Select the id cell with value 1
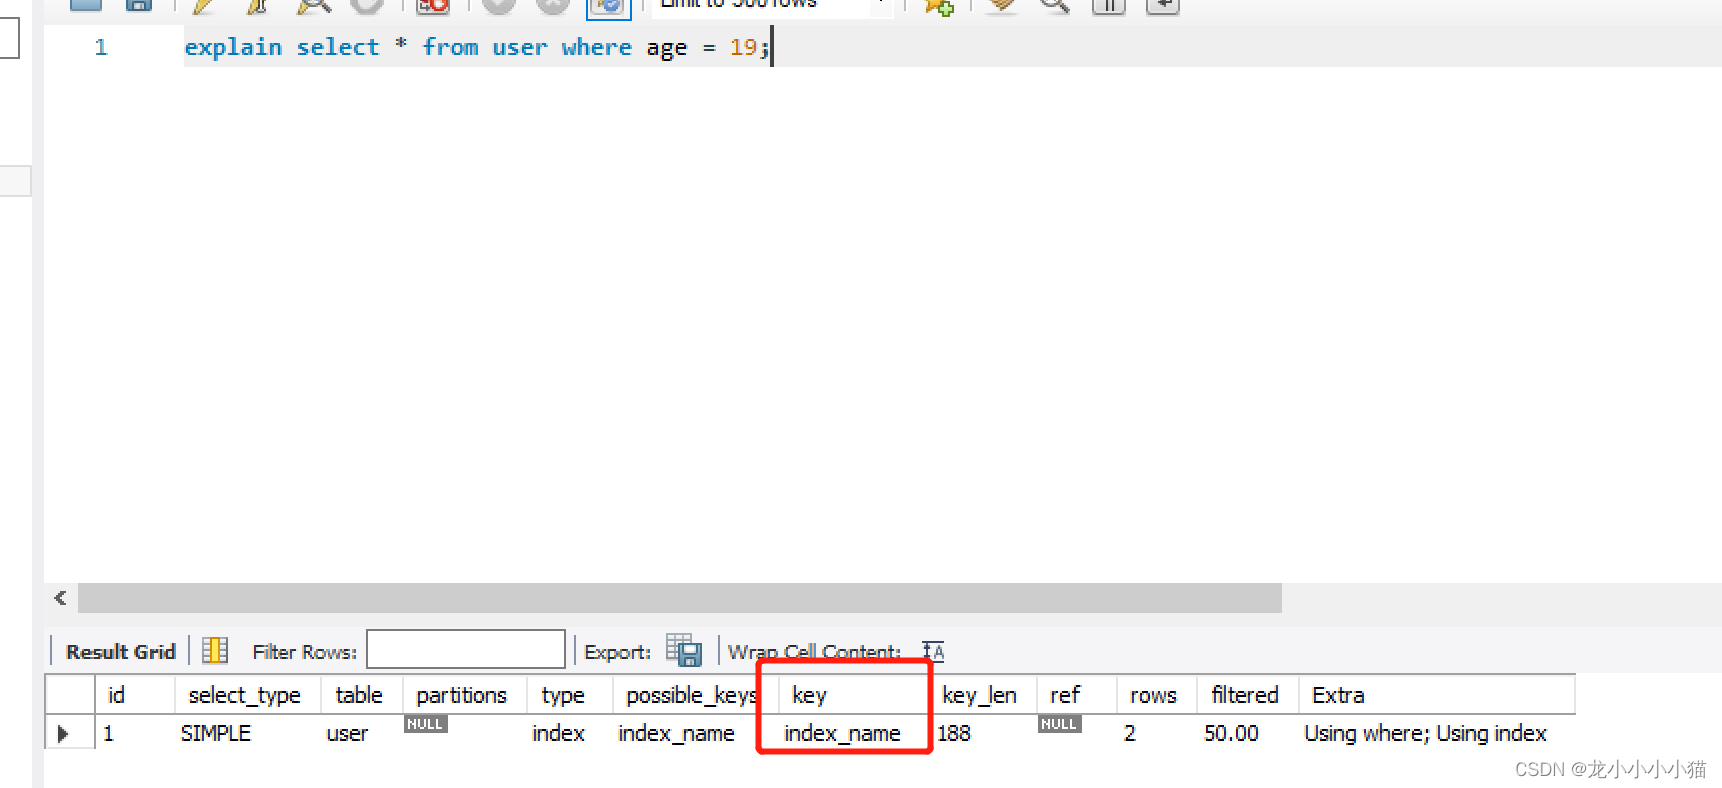This screenshot has width=1722, height=788. click(109, 733)
